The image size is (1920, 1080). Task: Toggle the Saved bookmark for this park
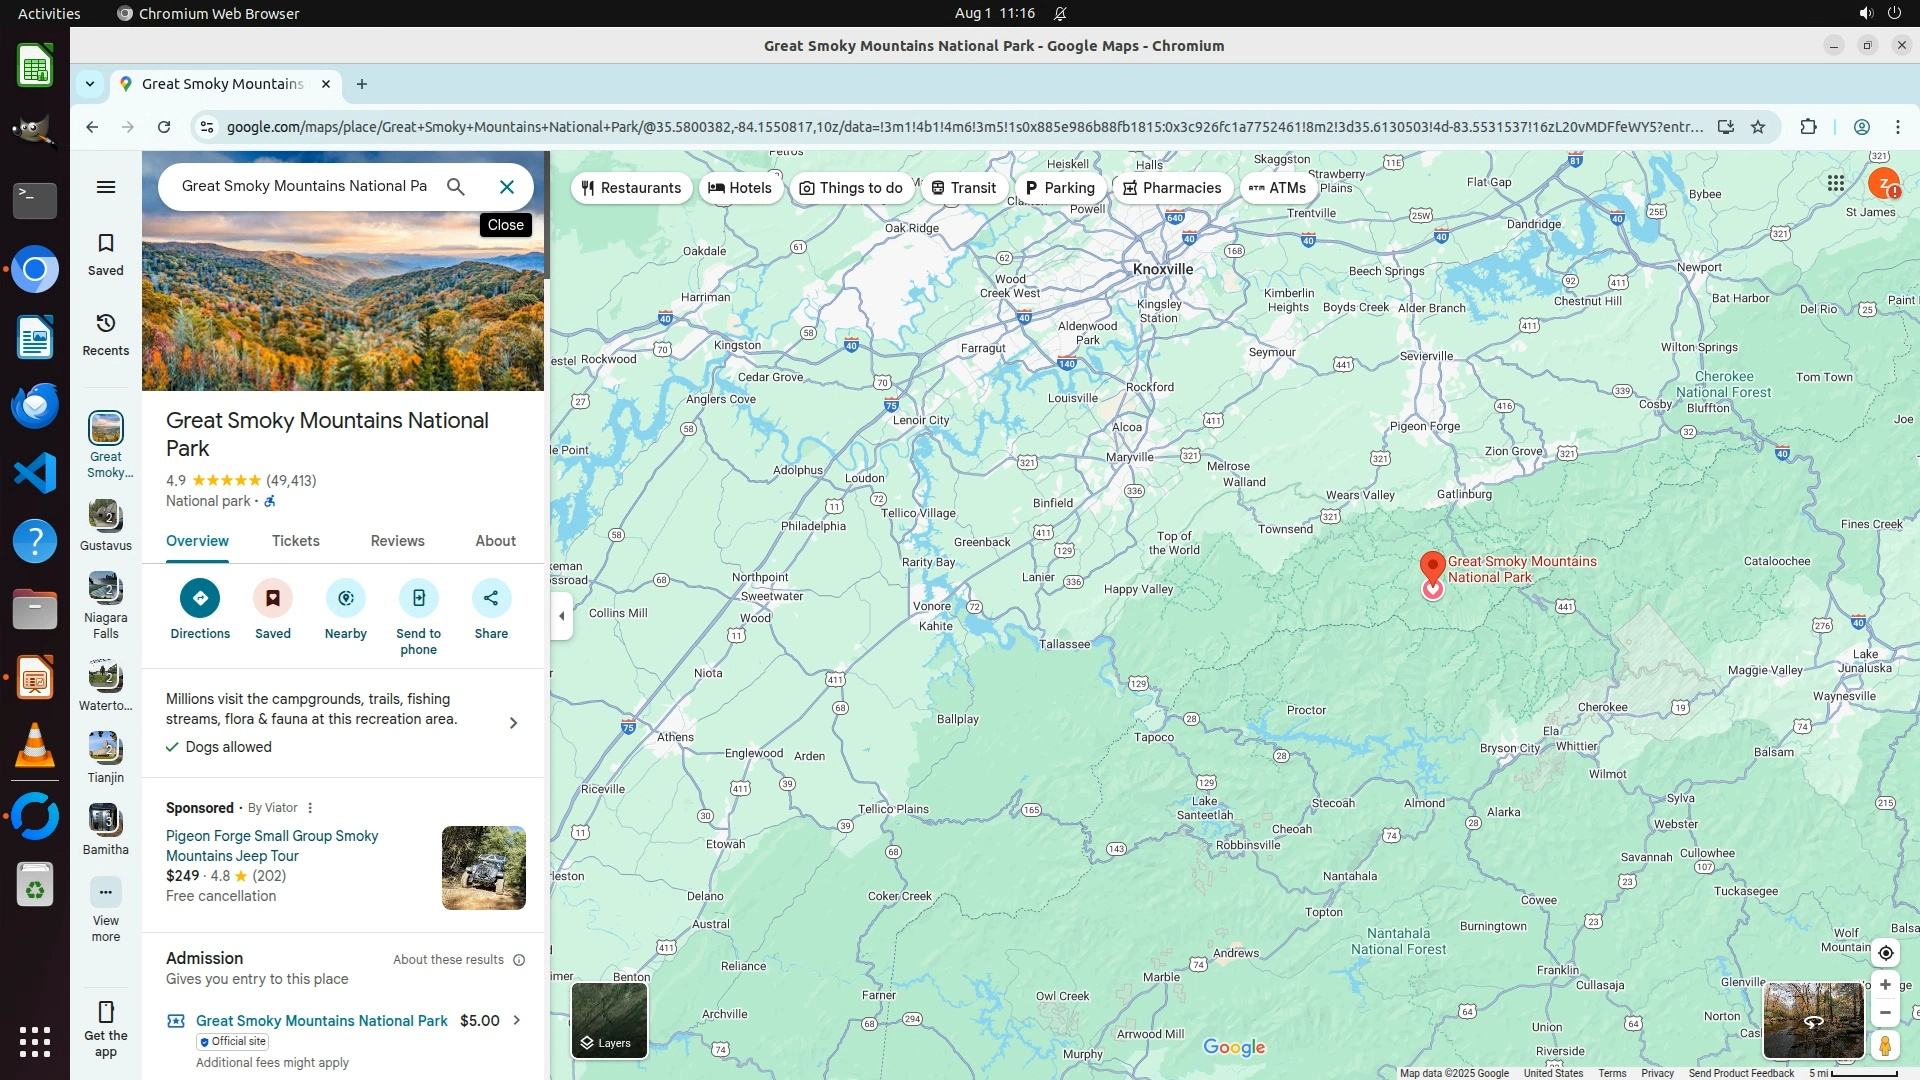[x=272, y=598]
